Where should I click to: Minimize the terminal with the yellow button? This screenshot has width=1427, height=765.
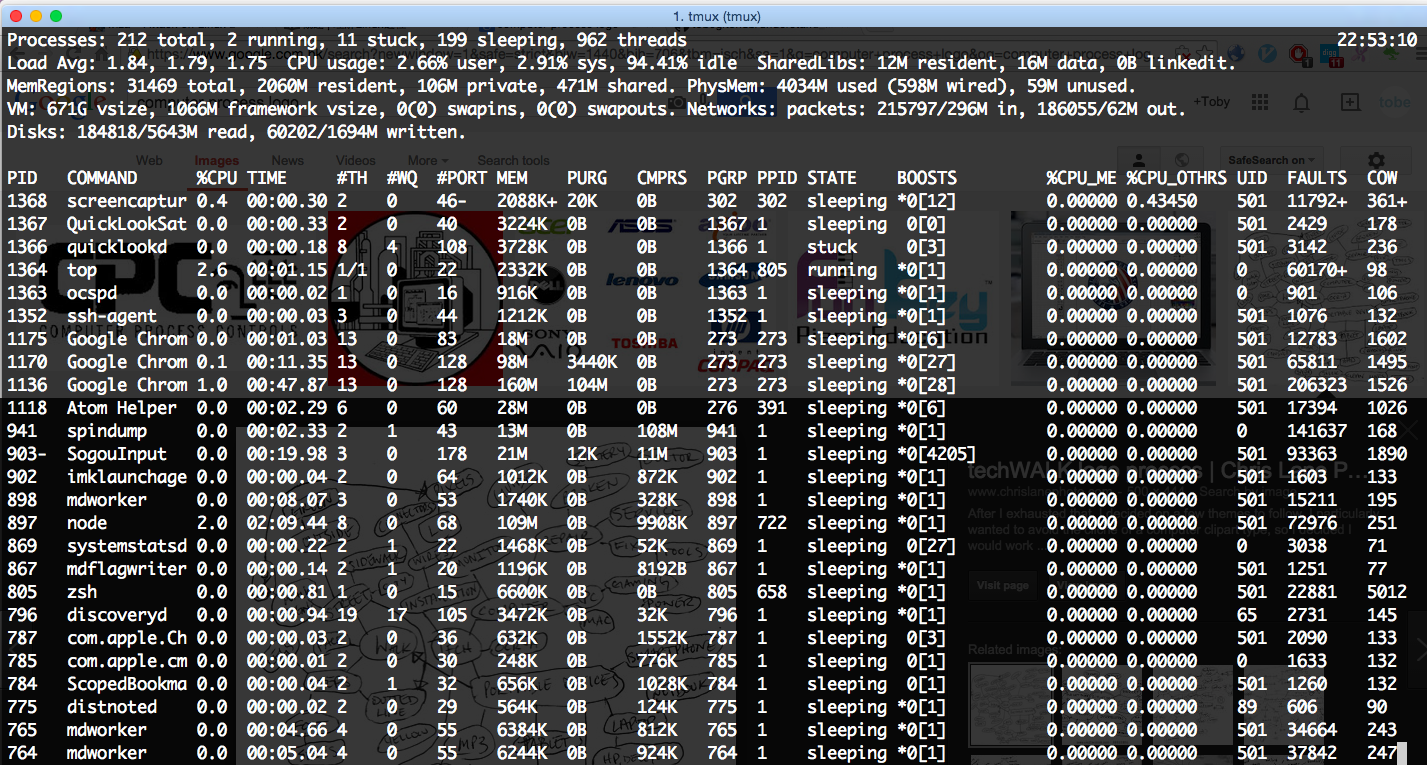36,16
